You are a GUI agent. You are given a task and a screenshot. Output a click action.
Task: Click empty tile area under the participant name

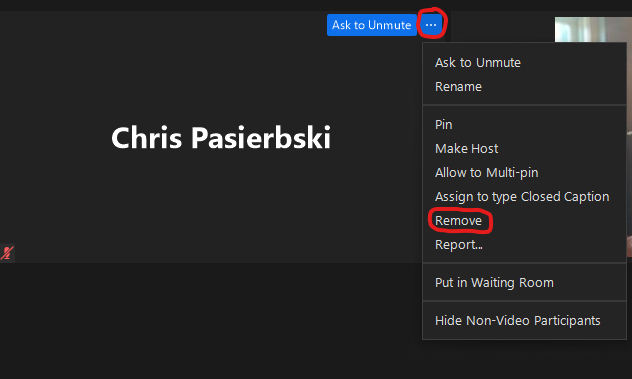(221, 202)
